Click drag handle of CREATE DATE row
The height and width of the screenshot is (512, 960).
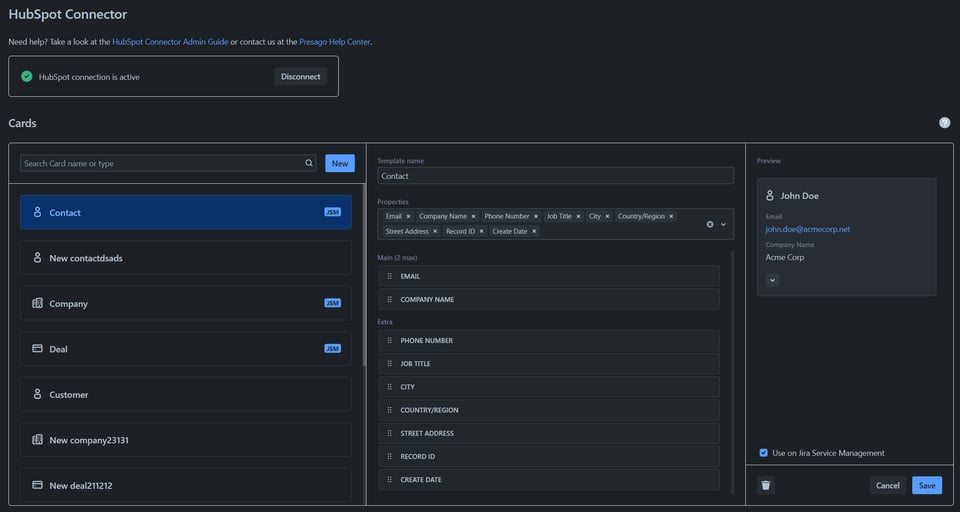pos(389,480)
